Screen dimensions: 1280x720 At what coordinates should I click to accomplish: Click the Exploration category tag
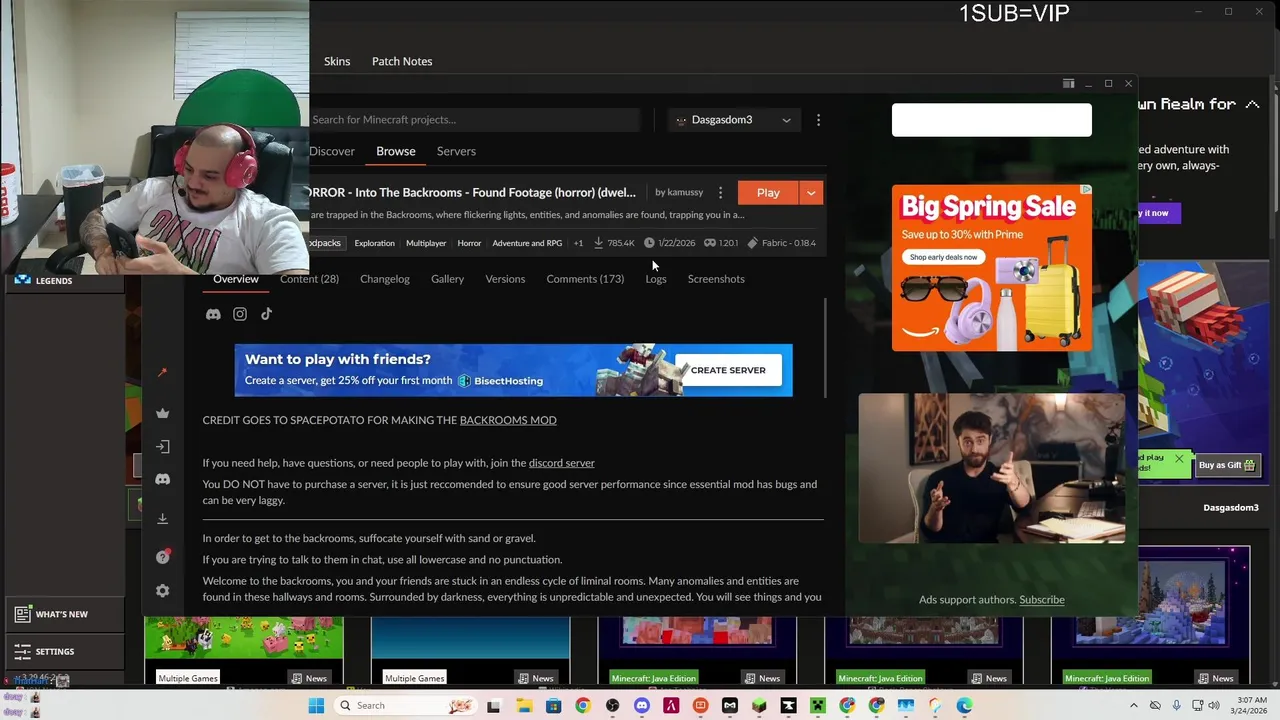tap(374, 243)
